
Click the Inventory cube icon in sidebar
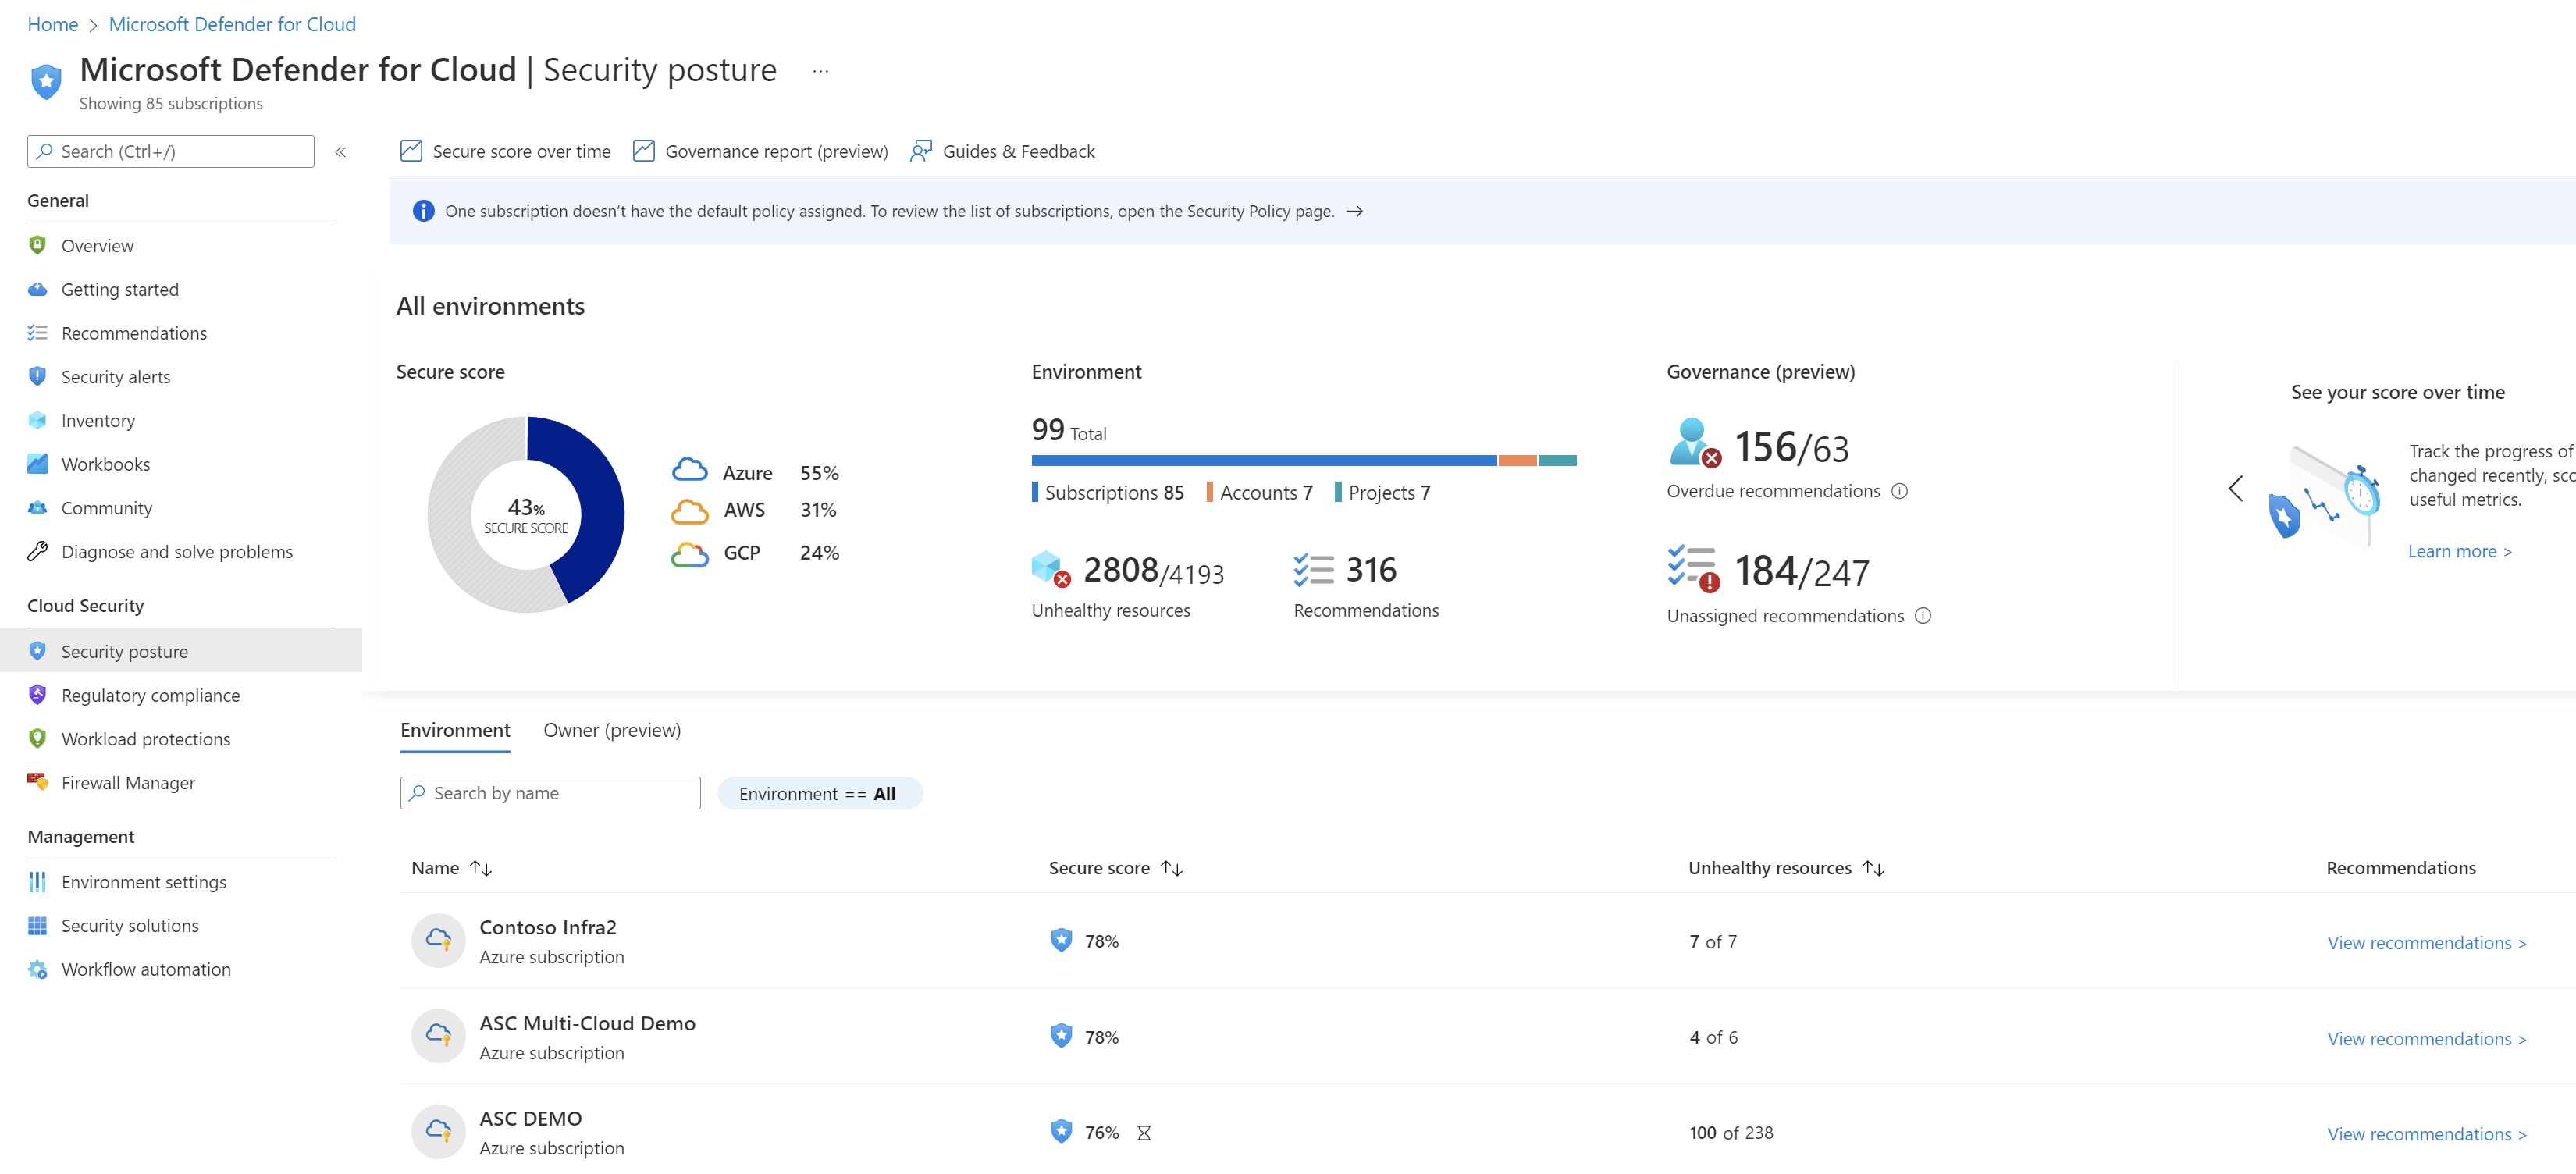pyautogui.click(x=37, y=420)
